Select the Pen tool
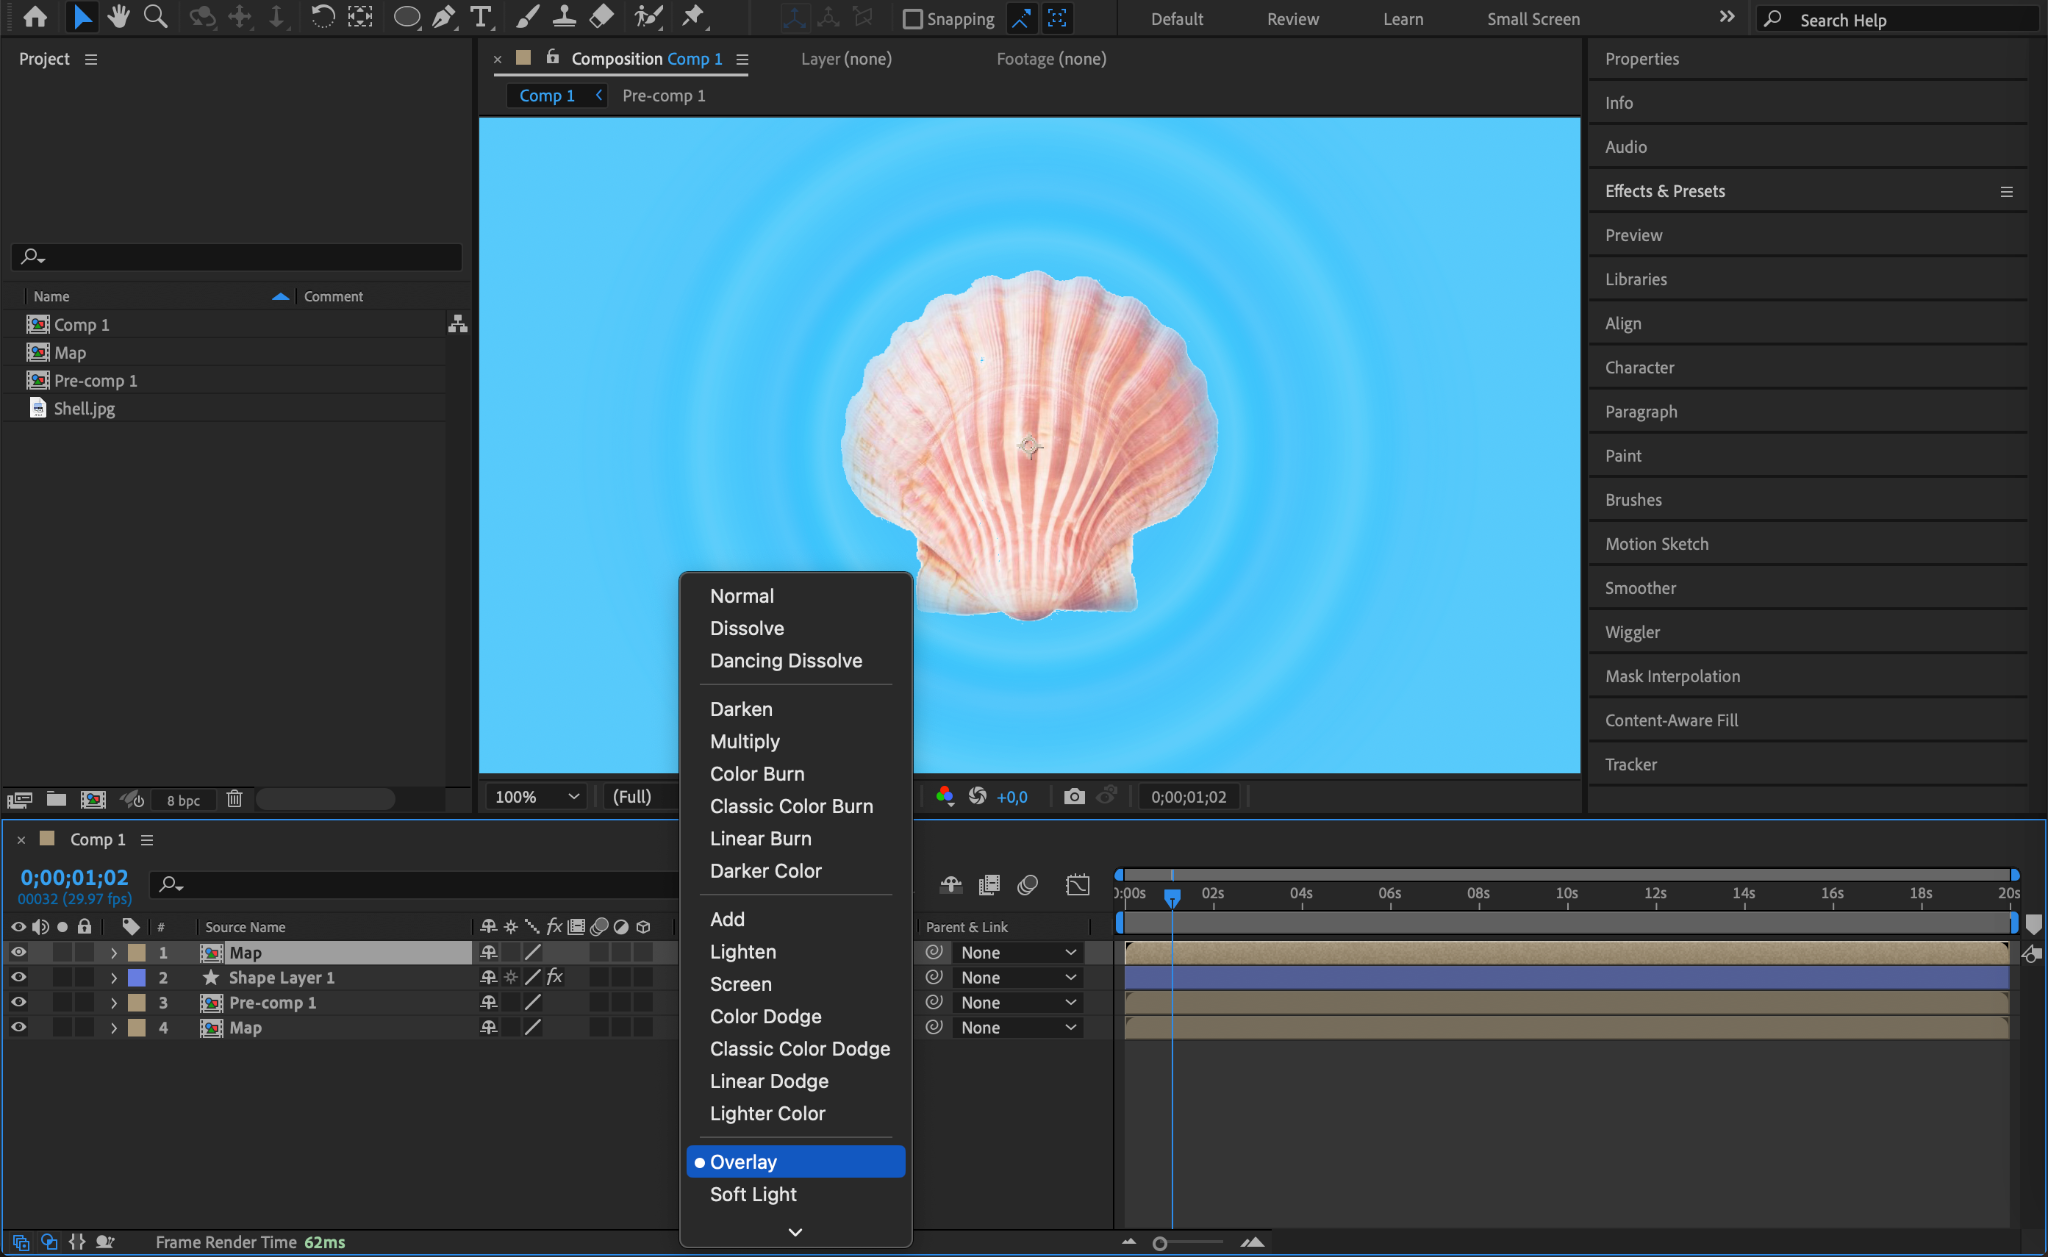Screen dimensions: 2048x1257 pyautogui.click(x=443, y=17)
